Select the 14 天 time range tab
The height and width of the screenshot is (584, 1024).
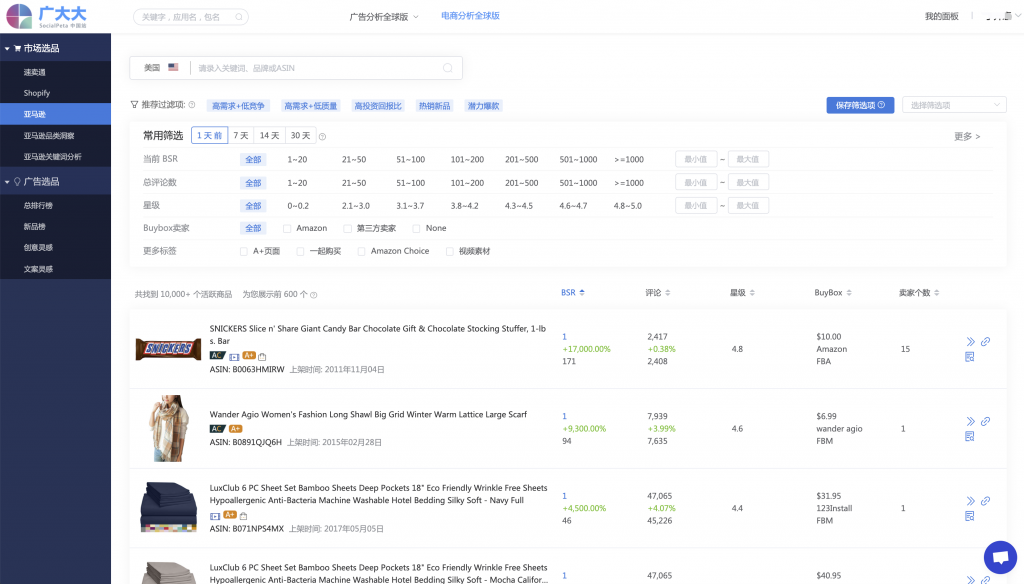(x=269, y=135)
